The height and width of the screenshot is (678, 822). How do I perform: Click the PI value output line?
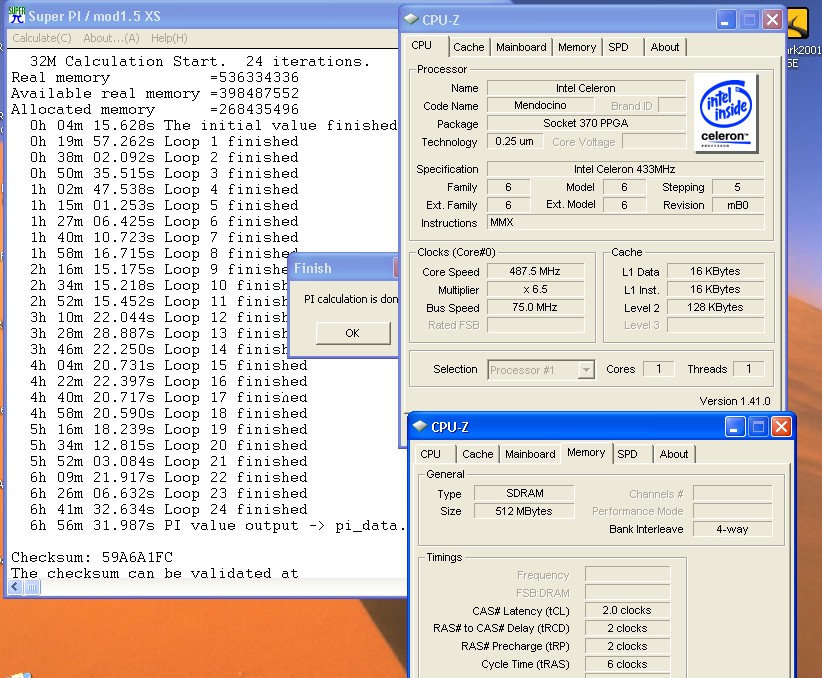pos(217,526)
